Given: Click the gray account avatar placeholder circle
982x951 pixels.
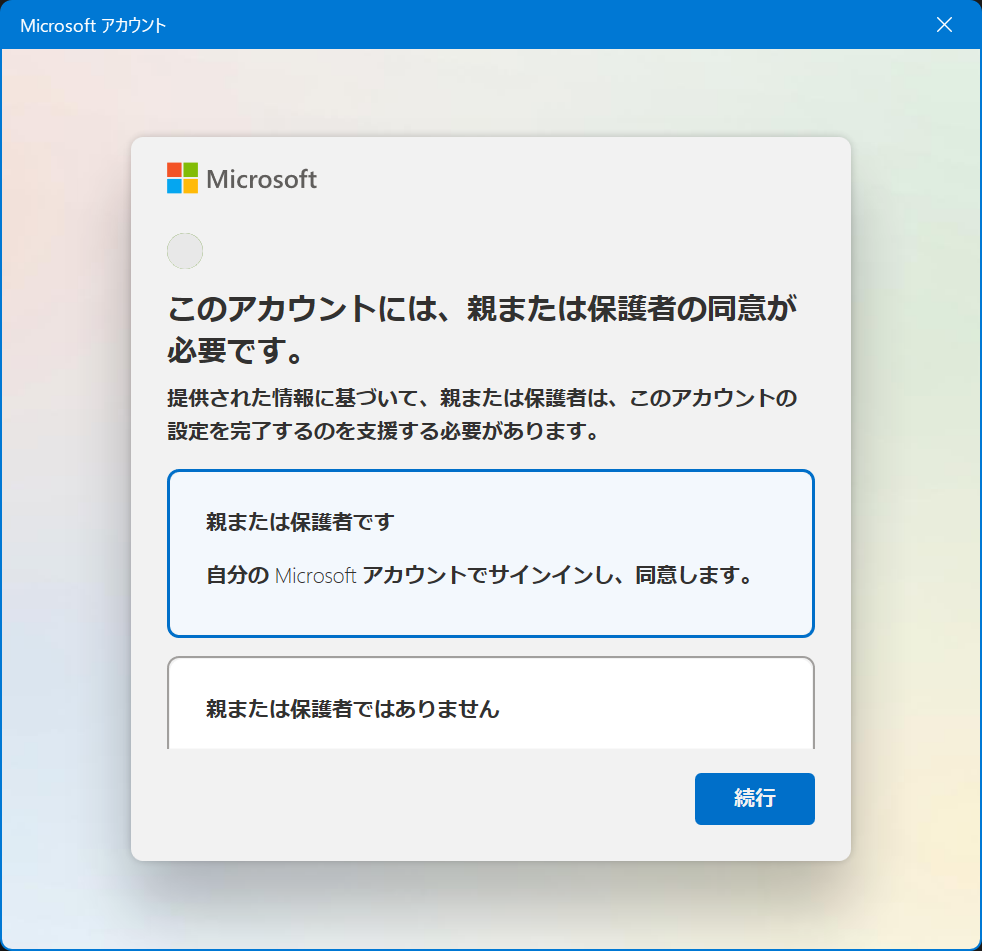Looking at the screenshot, I should pyautogui.click(x=185, y=251).
